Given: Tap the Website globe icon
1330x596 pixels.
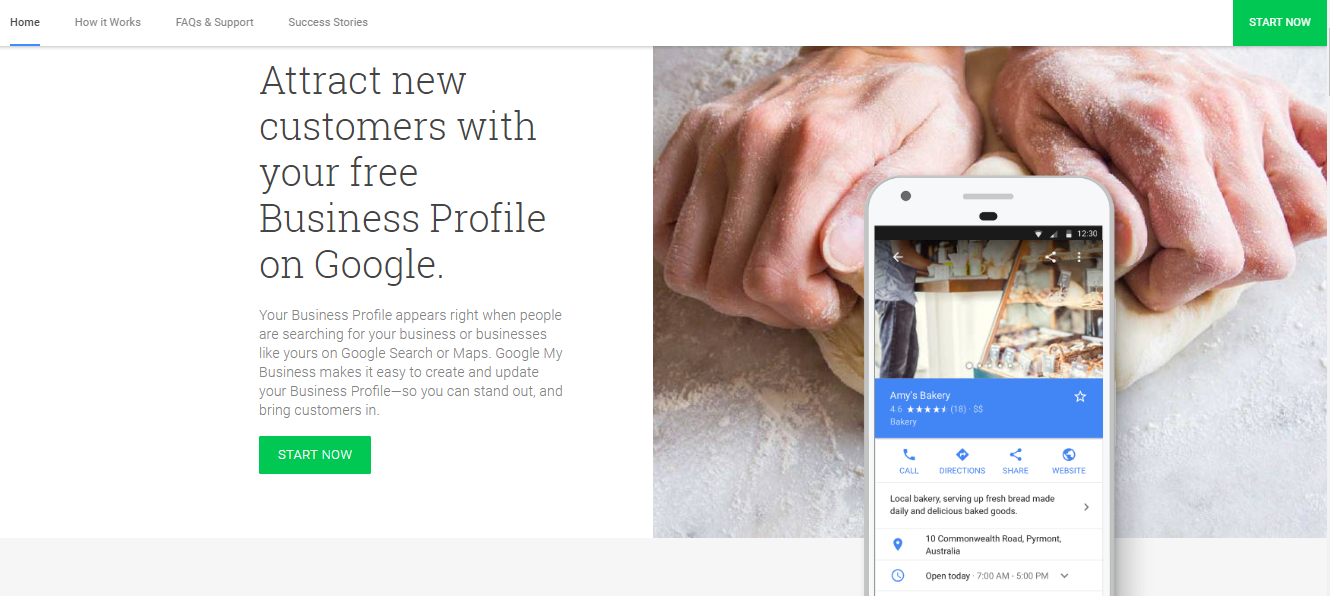Looking at the screenshot, I should [x=1069, y=455].
